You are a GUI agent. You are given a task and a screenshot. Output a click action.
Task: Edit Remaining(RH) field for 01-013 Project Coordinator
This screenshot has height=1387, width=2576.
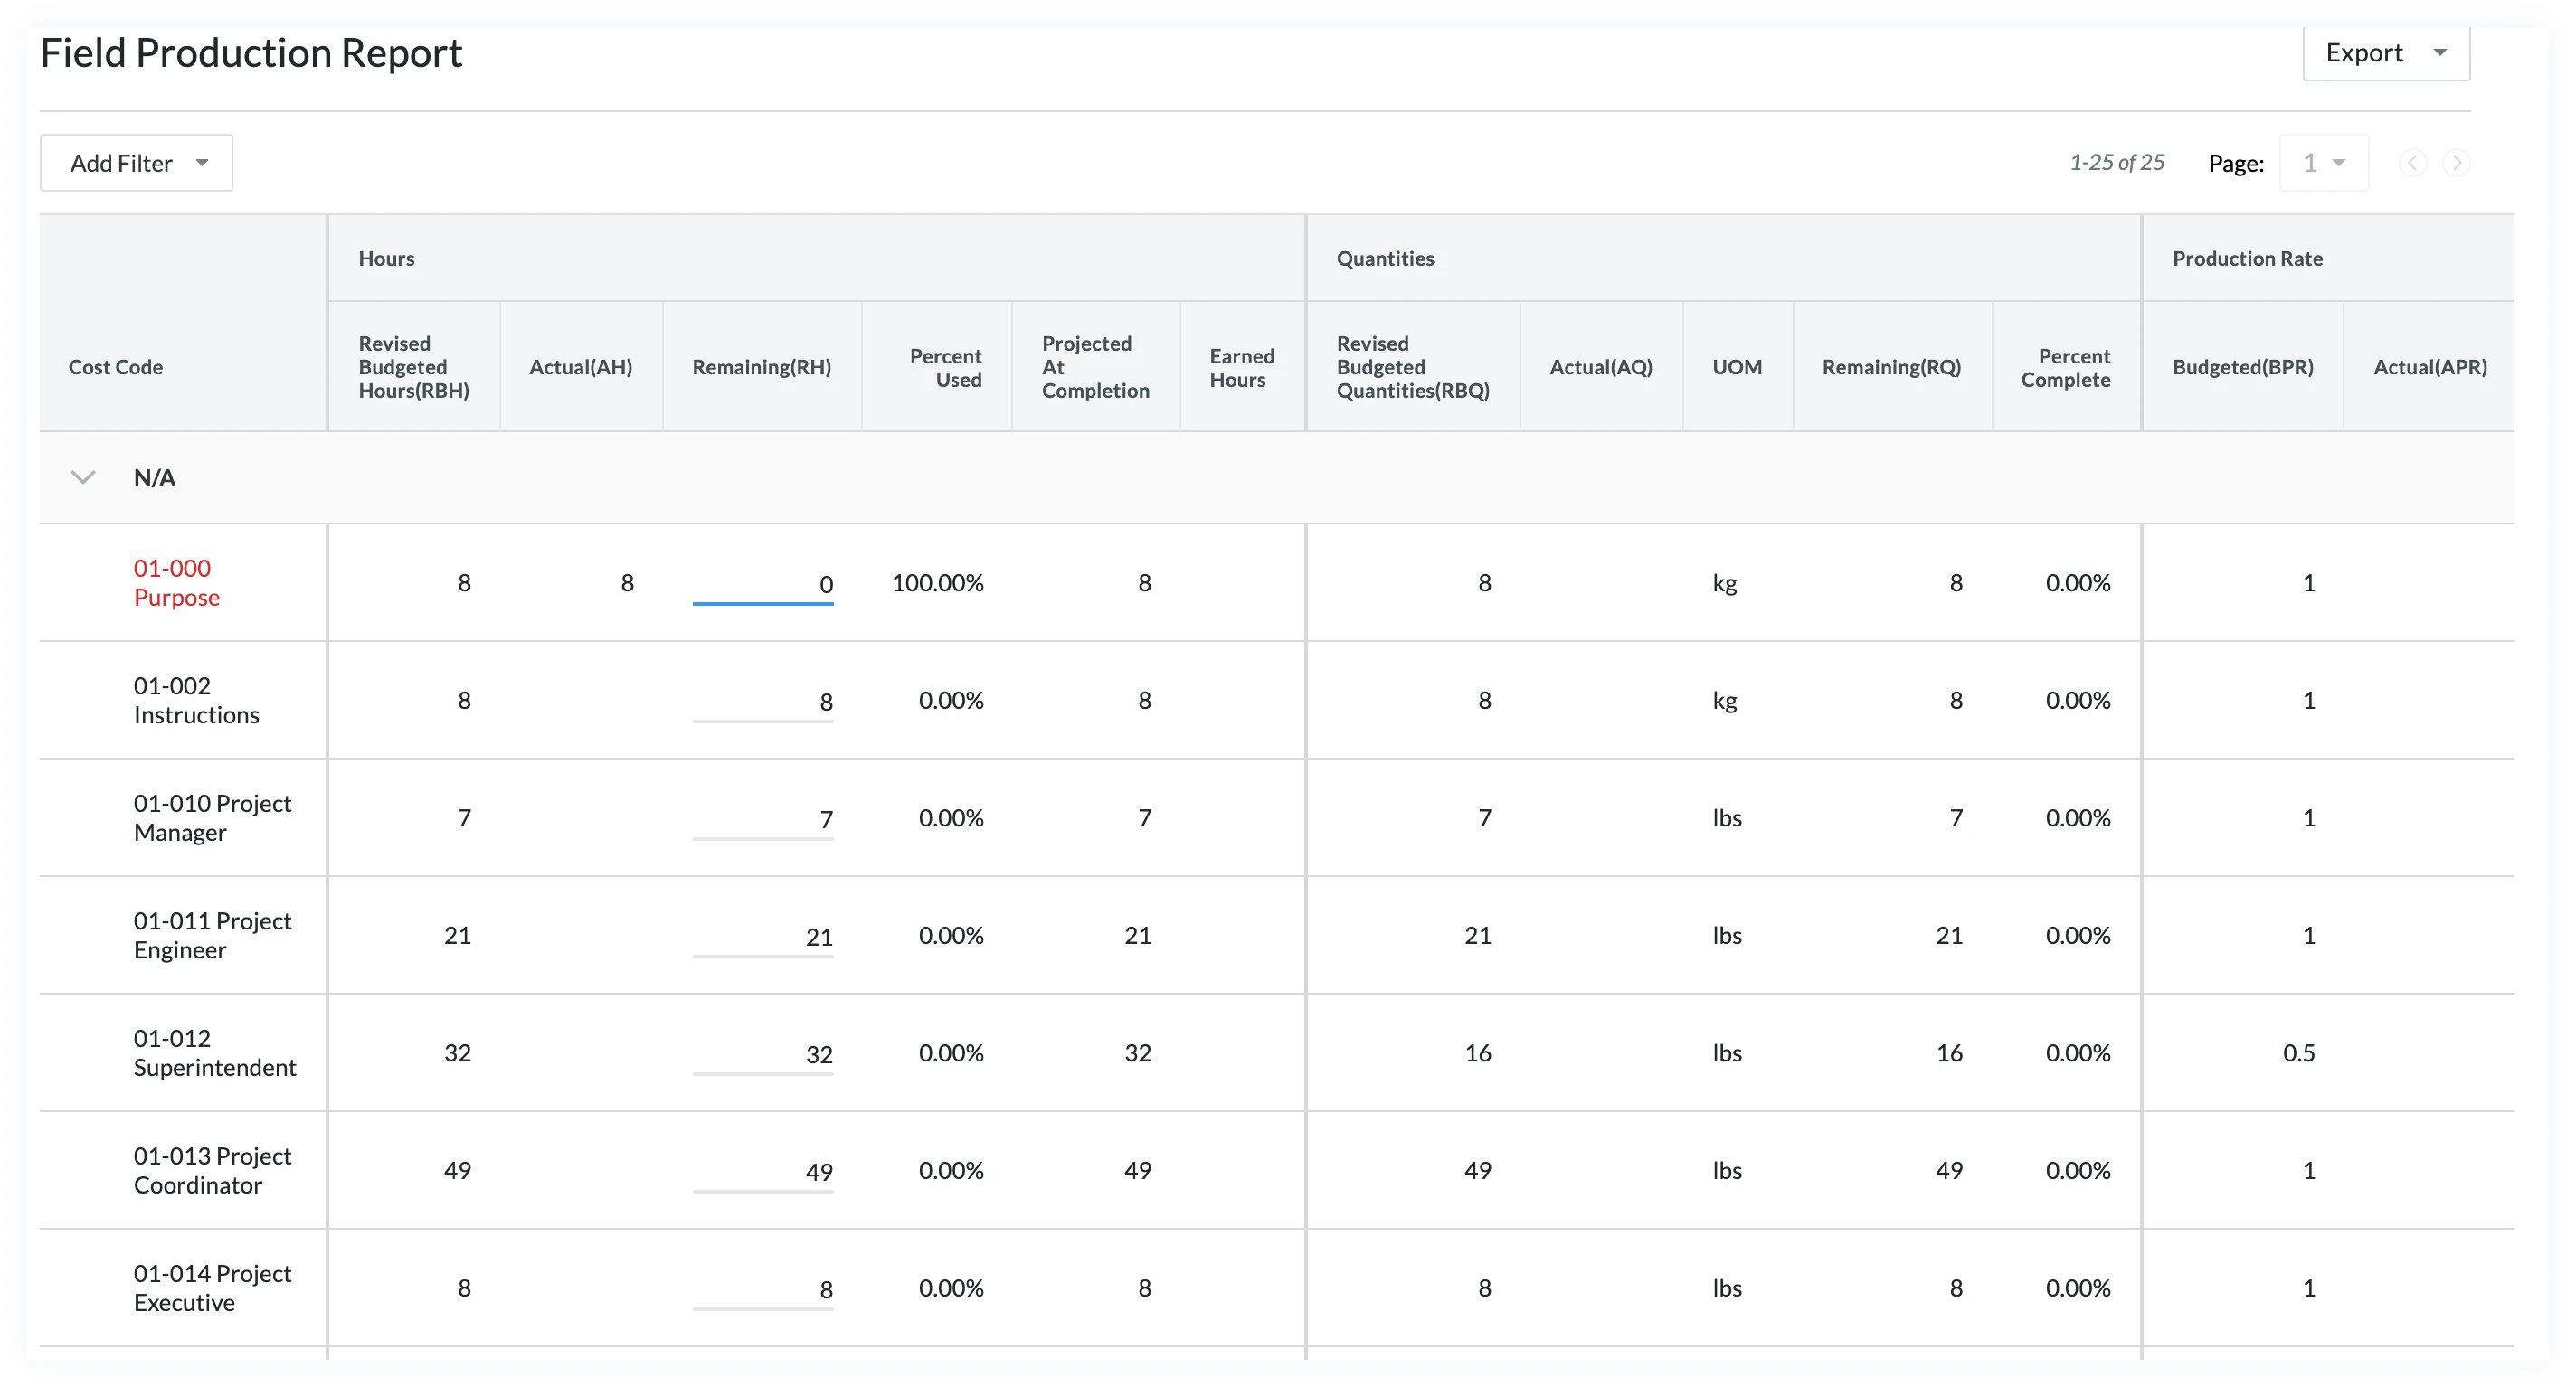click(x=763, y=1172)
